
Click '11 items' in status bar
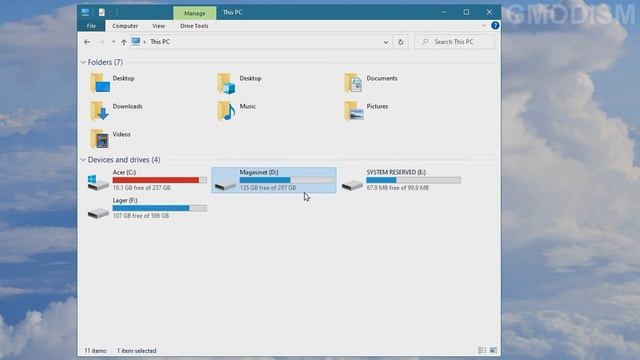95,351
